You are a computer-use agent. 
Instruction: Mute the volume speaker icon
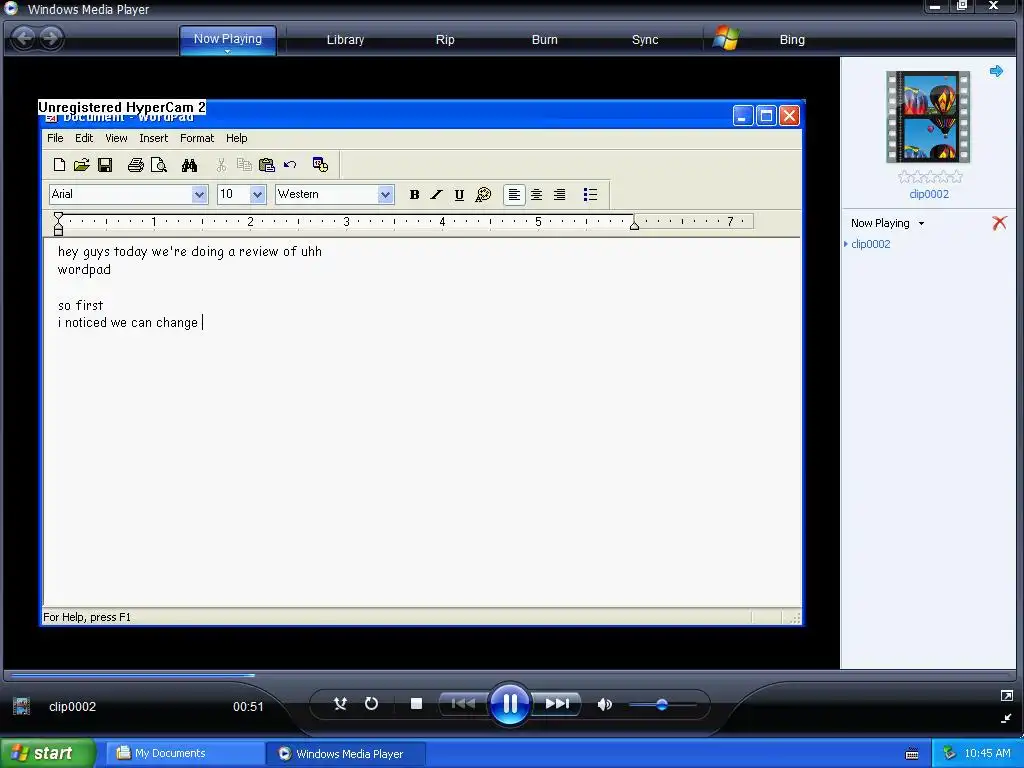605,704
